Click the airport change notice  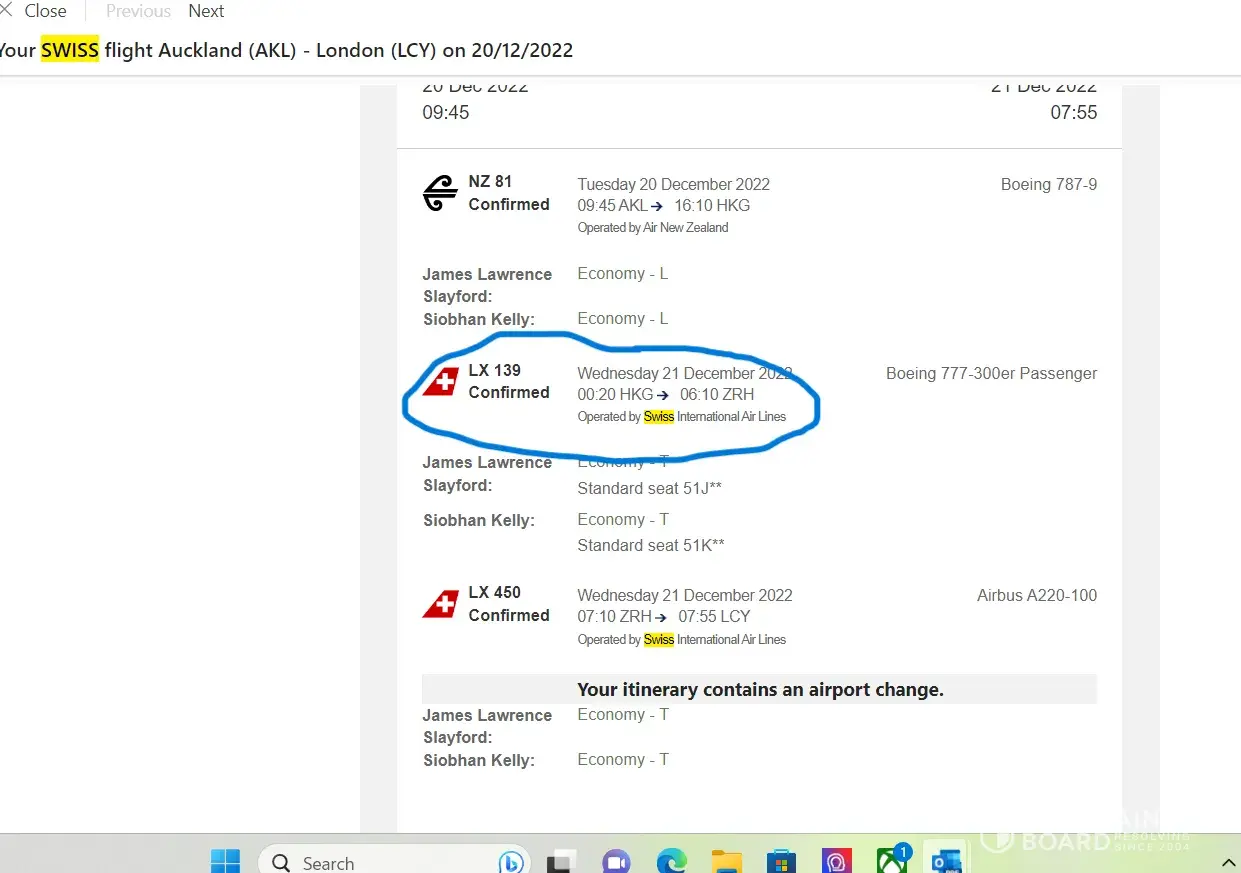pos(761,689)
